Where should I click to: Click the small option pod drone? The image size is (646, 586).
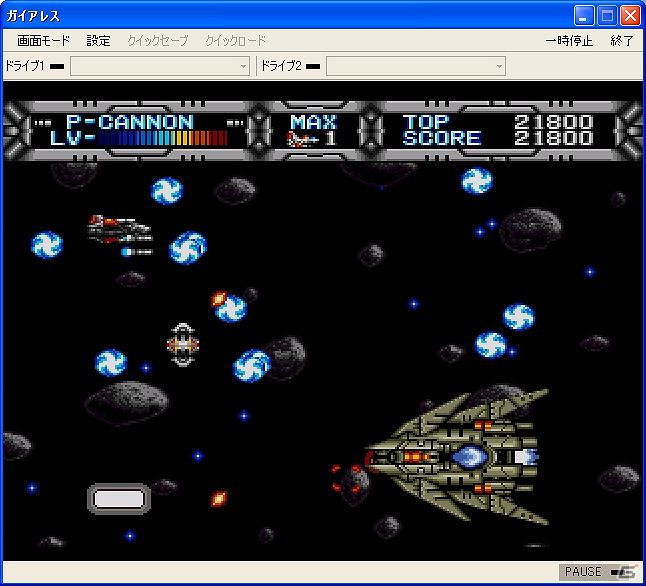click(x=183, y=345)
